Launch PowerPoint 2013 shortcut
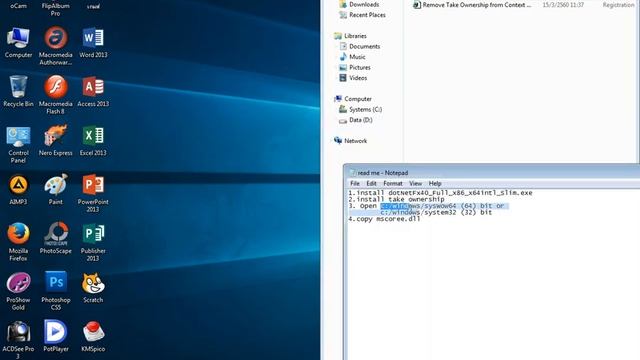The width and height of the screenshot is (640, 360). (93, 193)
